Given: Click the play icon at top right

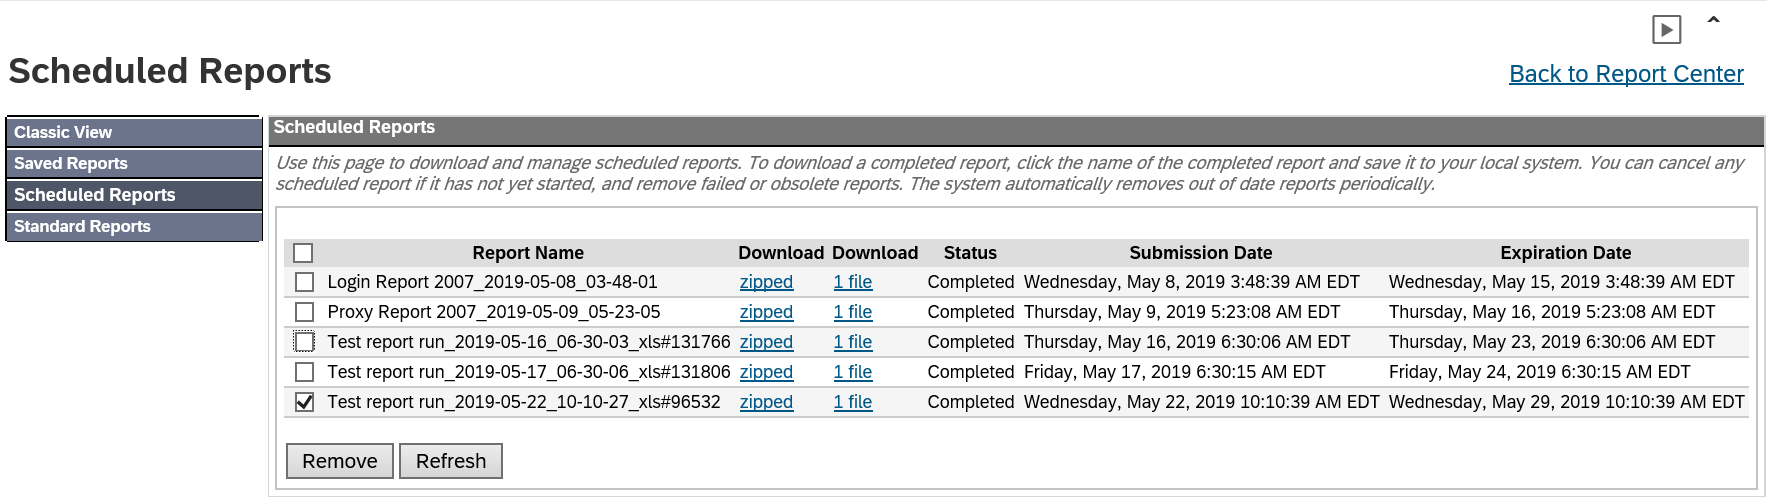Looking at the screenshot, I should (1666, 30).
